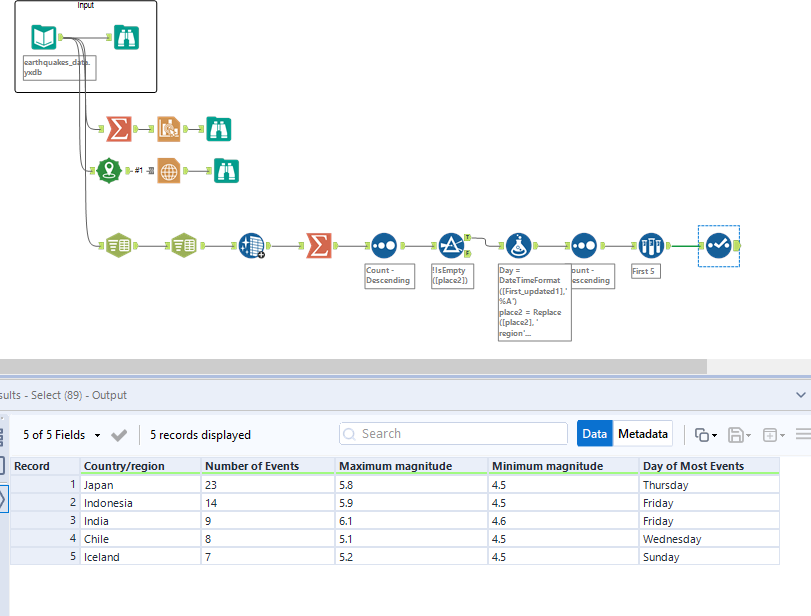Expand the 5 of 5 Fields dropdown

97,435
